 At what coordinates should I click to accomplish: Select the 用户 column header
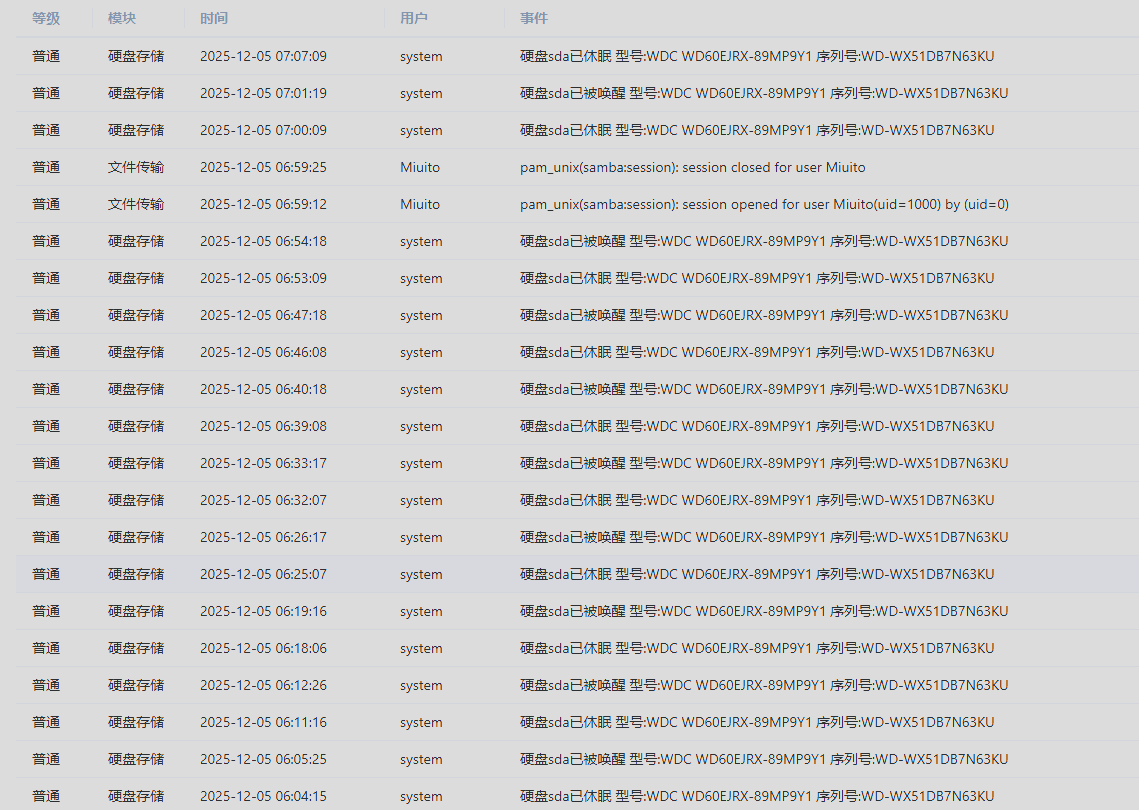(x=413, y=18)
